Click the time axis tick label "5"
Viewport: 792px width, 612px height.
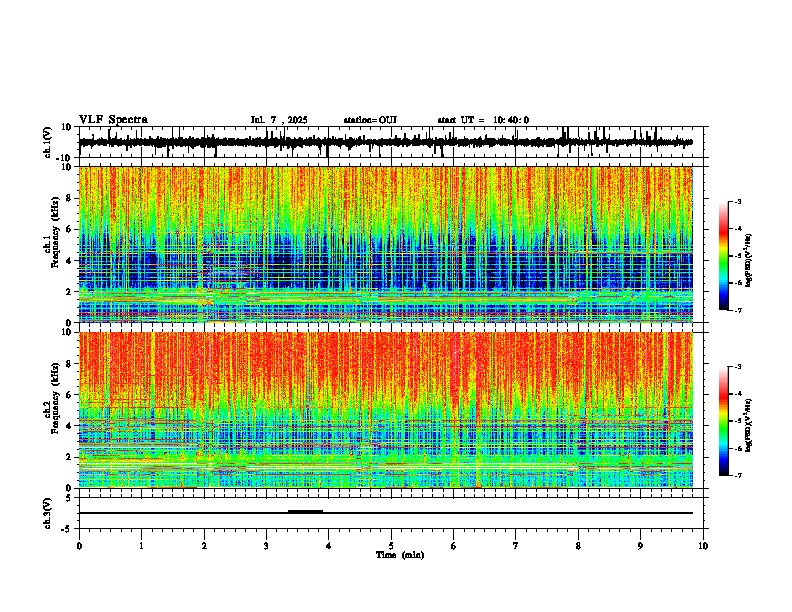[391, 546]
